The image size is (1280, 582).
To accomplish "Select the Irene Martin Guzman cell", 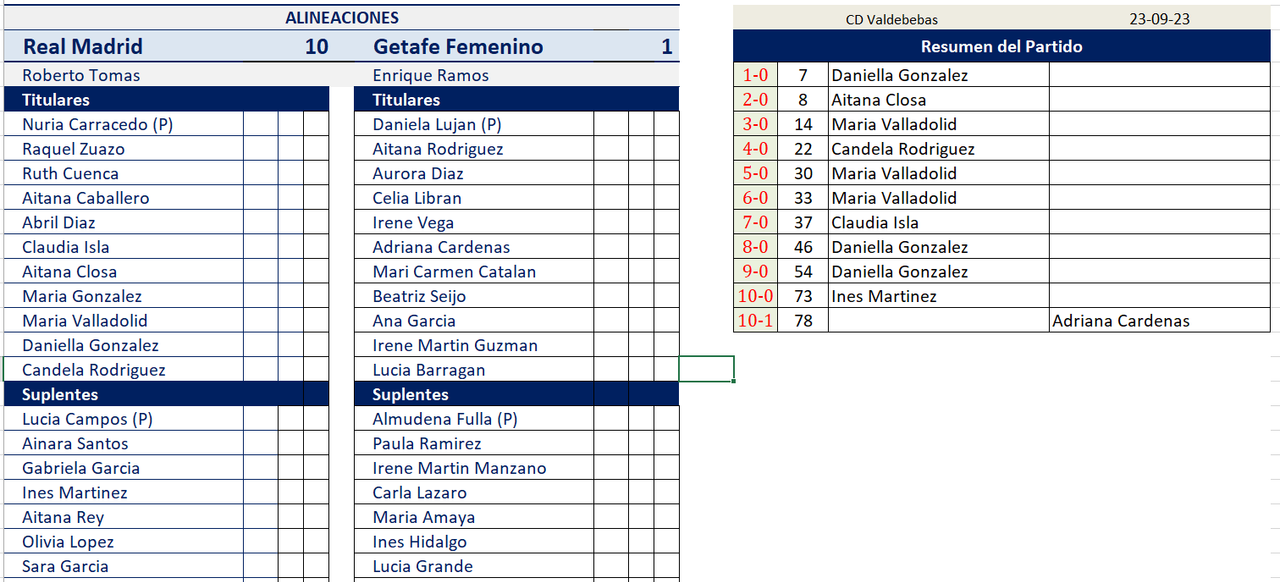I will [x=455, y=345].
